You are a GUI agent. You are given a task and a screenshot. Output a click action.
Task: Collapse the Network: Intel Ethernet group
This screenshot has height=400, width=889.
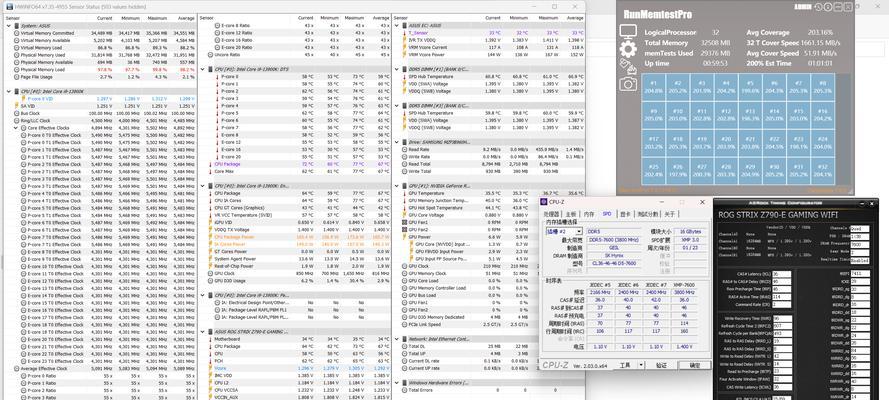click(397, 339)
